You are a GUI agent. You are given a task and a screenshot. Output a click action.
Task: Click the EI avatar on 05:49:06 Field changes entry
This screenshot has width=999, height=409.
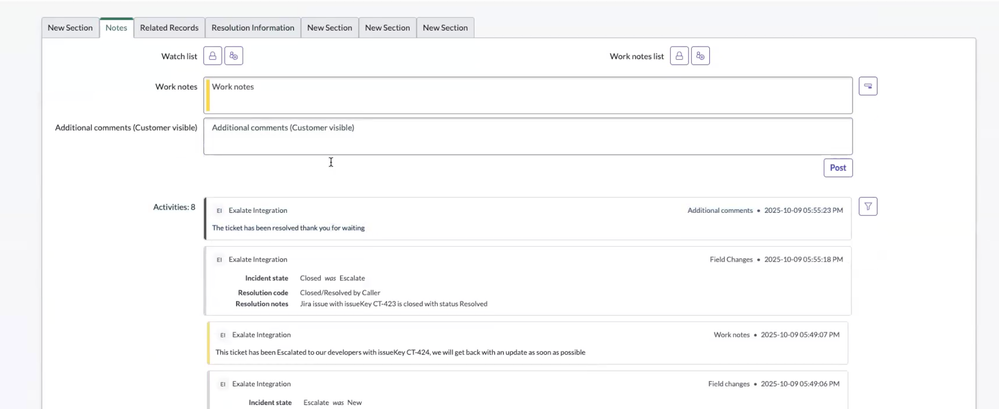tap(223, 384)
